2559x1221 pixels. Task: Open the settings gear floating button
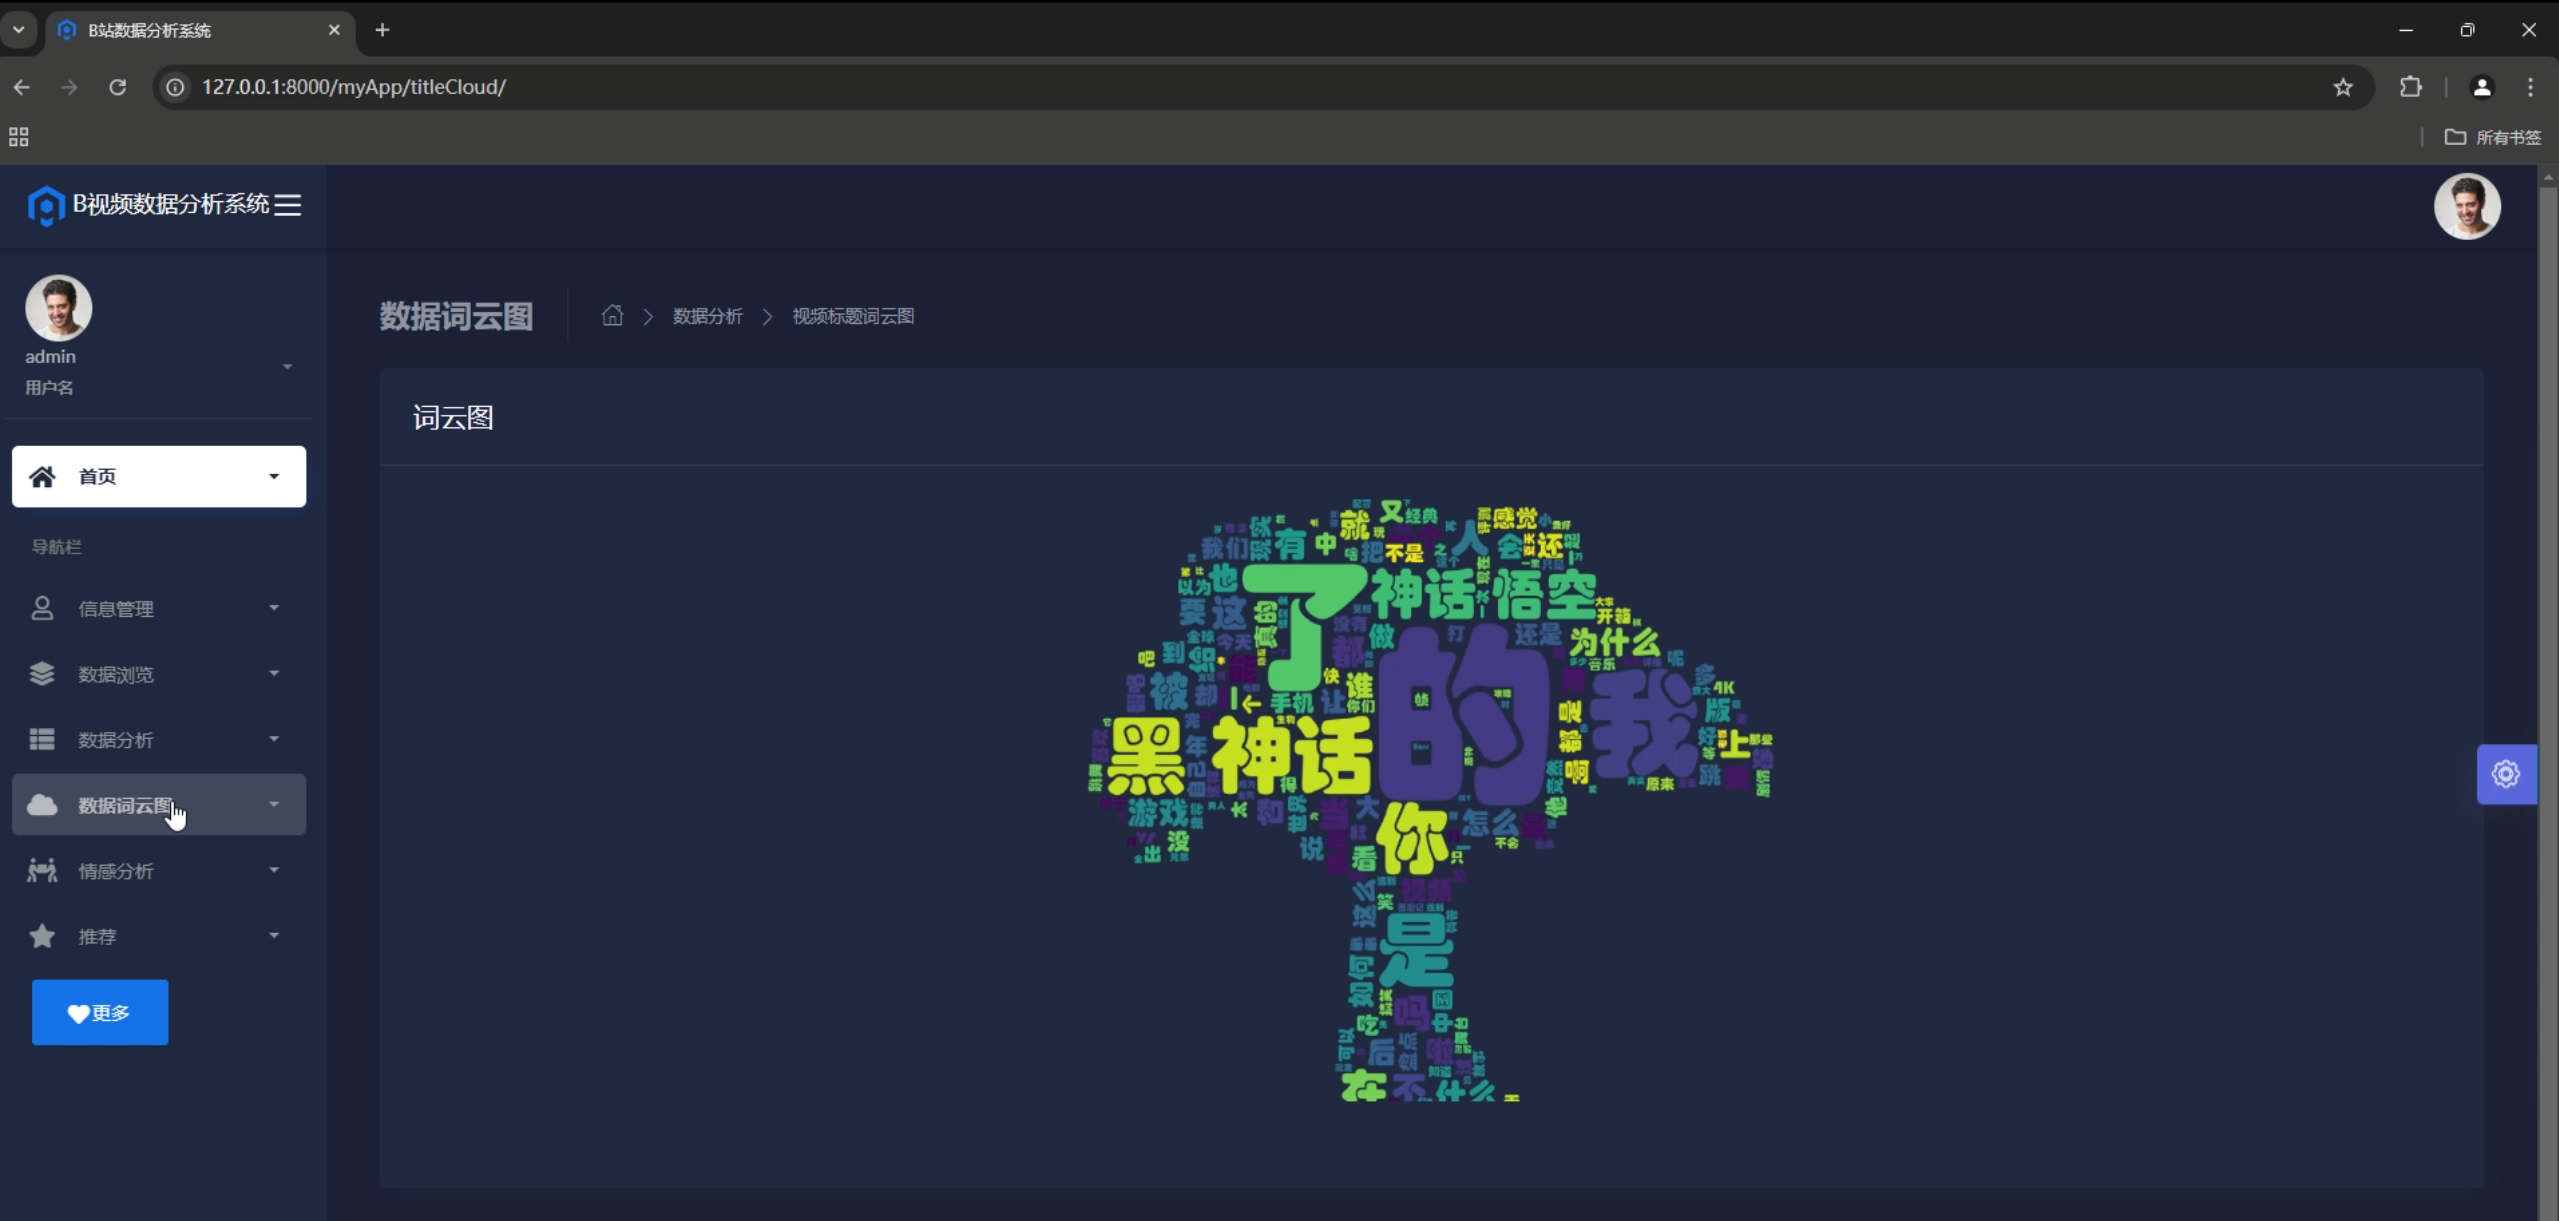pos(2505,774)
